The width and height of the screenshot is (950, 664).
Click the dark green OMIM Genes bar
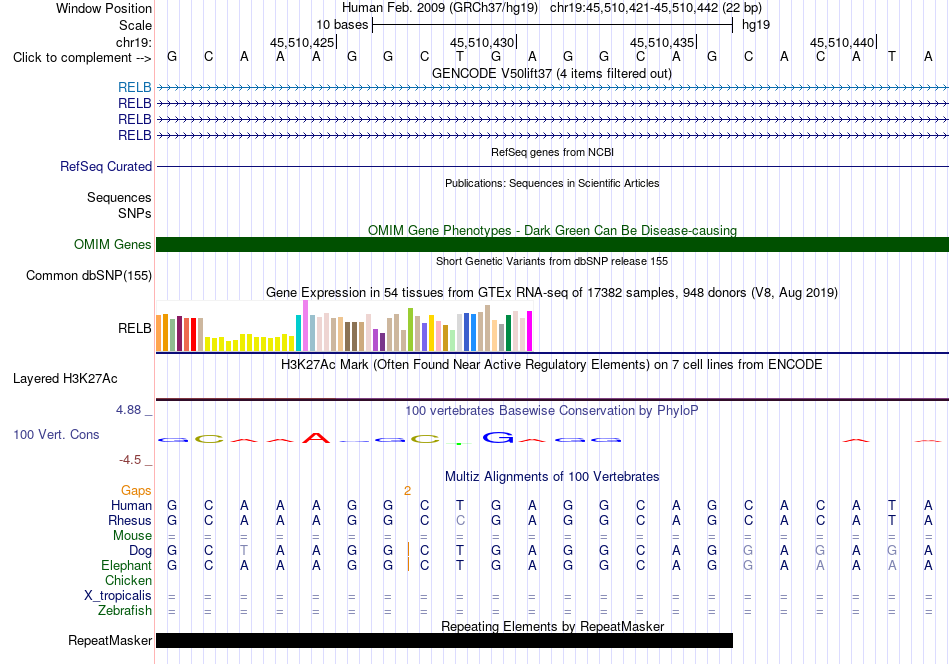[x=552, y=244]
